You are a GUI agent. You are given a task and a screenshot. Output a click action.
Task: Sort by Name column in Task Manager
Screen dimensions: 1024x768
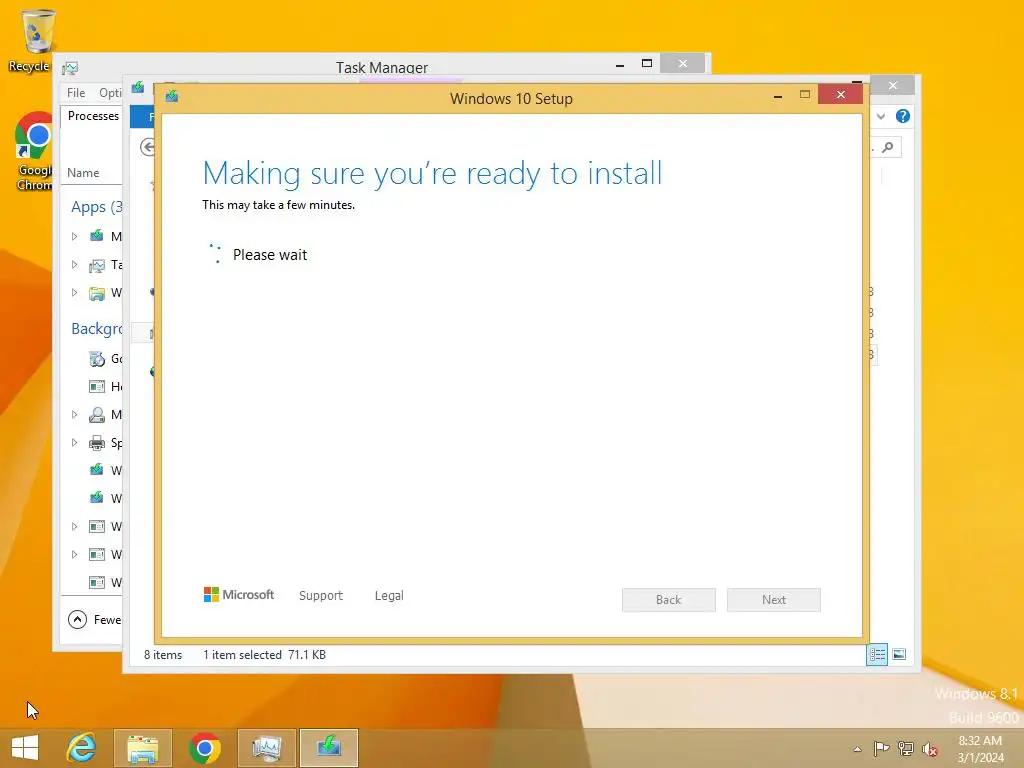click(83, 173)
